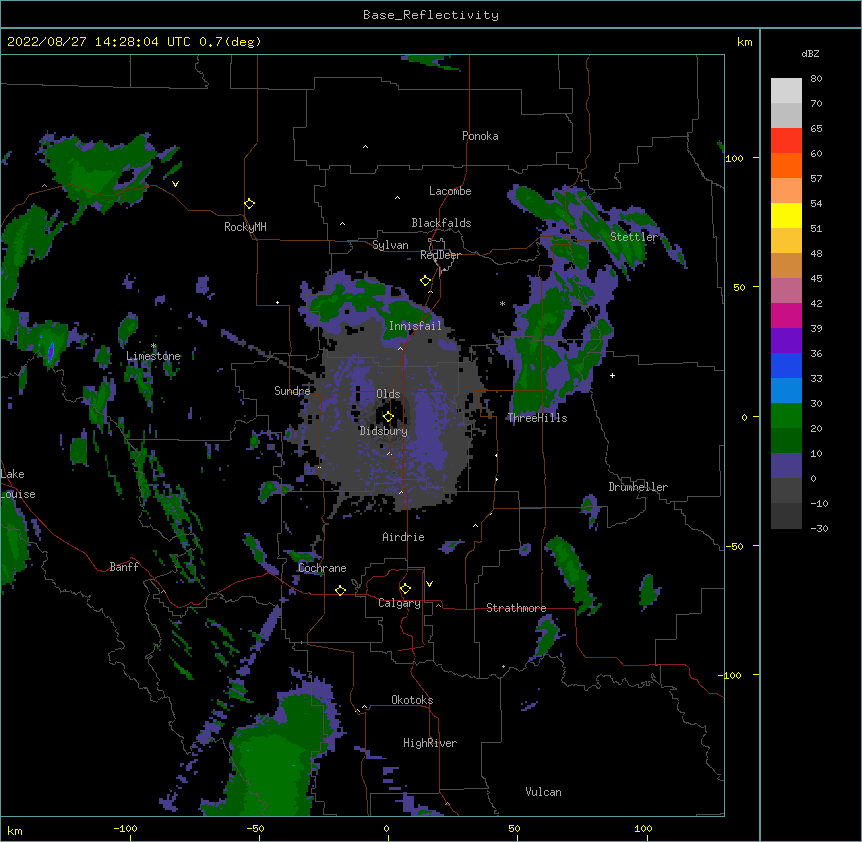Select the RedDeer city label
Screen dimensions: 862x842
pos(440,255)
